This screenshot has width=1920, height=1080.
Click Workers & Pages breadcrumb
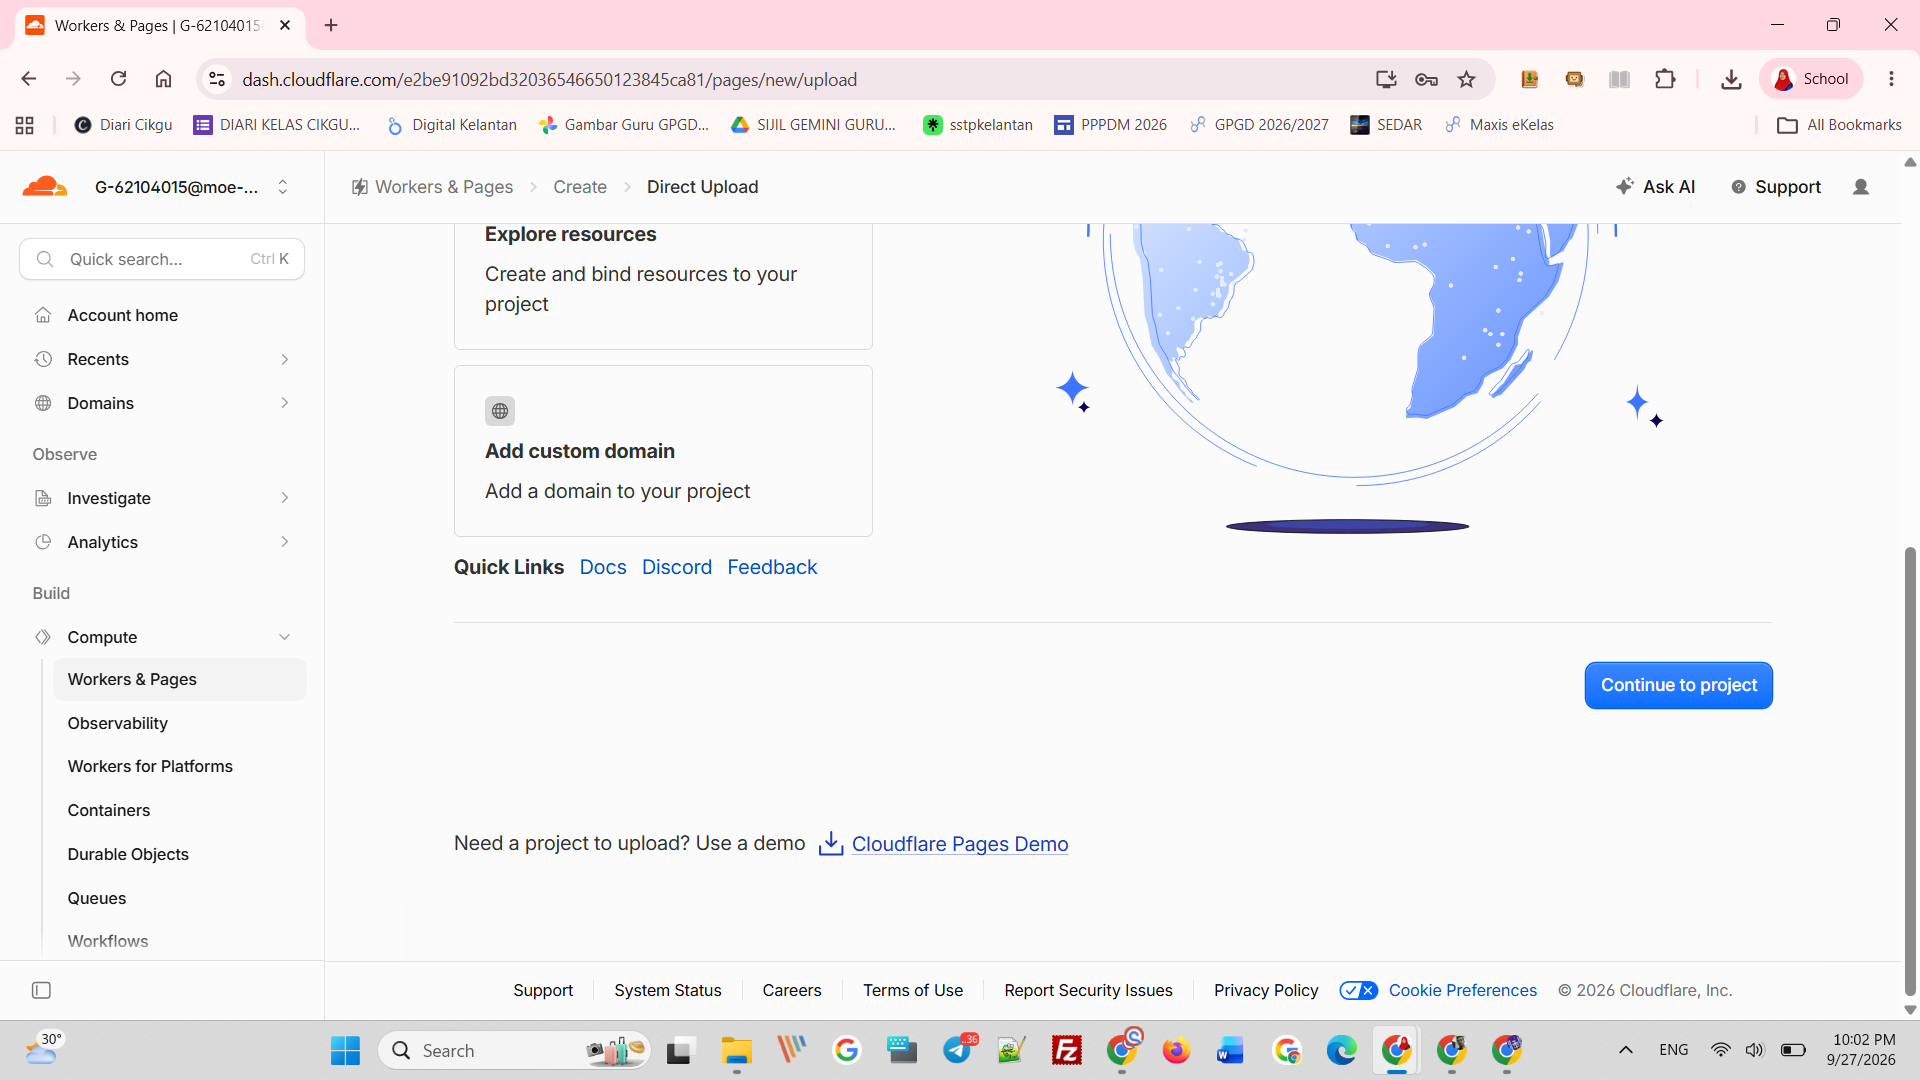point(432,187)
